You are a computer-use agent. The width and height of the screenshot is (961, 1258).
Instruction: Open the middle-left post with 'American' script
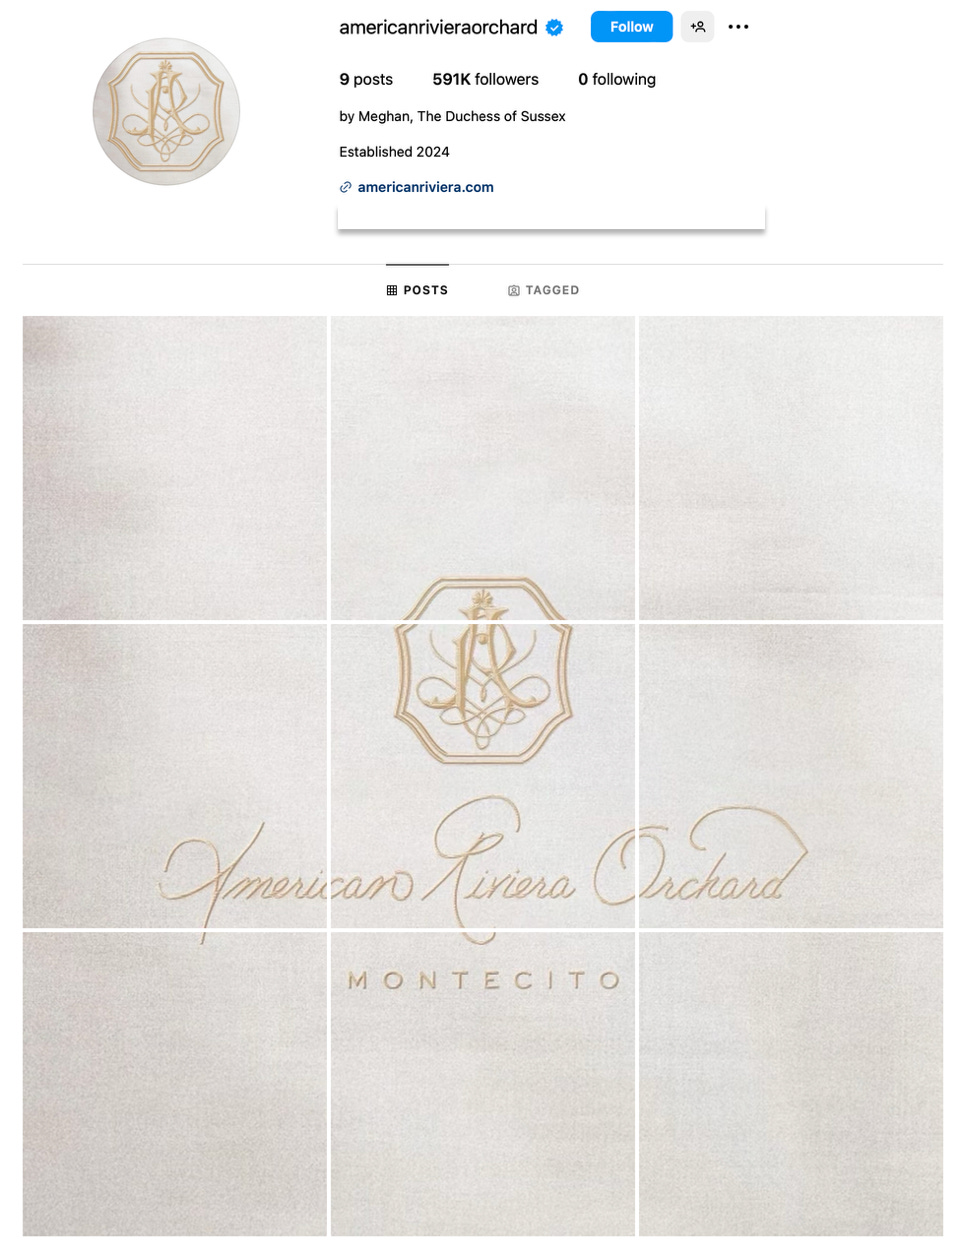tap(175, 776)
